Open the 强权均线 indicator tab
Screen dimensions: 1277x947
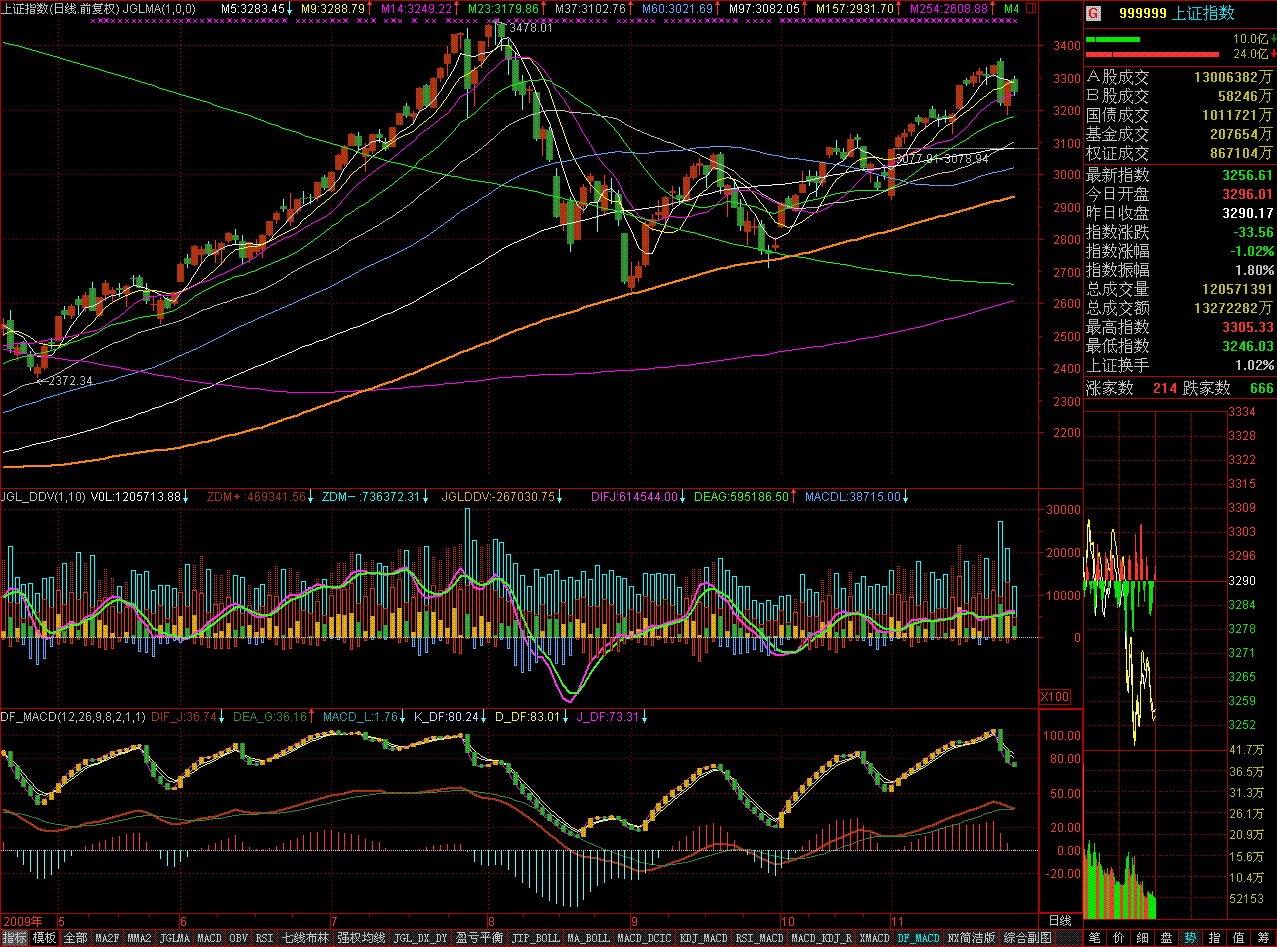(x=360, y=938)
